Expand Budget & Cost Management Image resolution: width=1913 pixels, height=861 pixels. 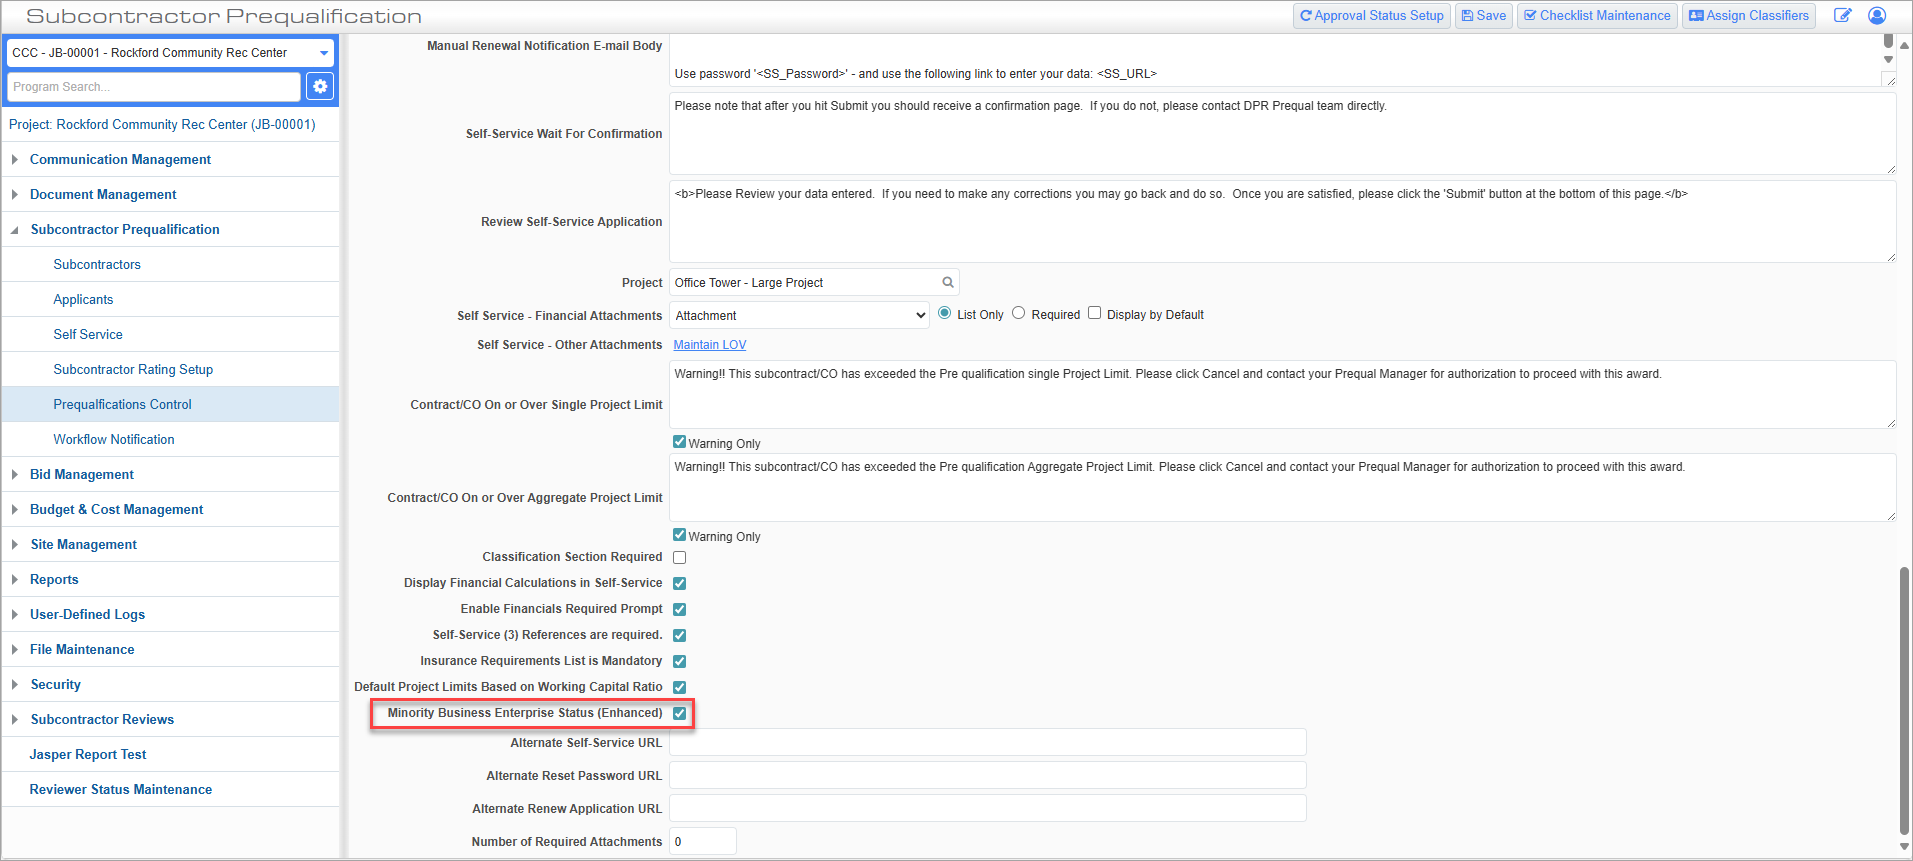15,510
